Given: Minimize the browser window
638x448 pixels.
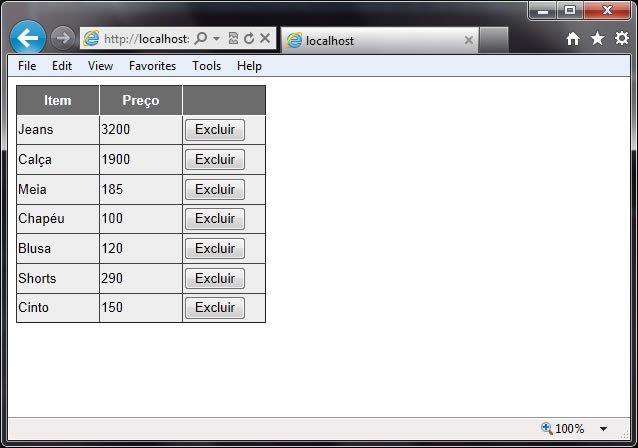Looking at the screenshot, I should point(543,11).
